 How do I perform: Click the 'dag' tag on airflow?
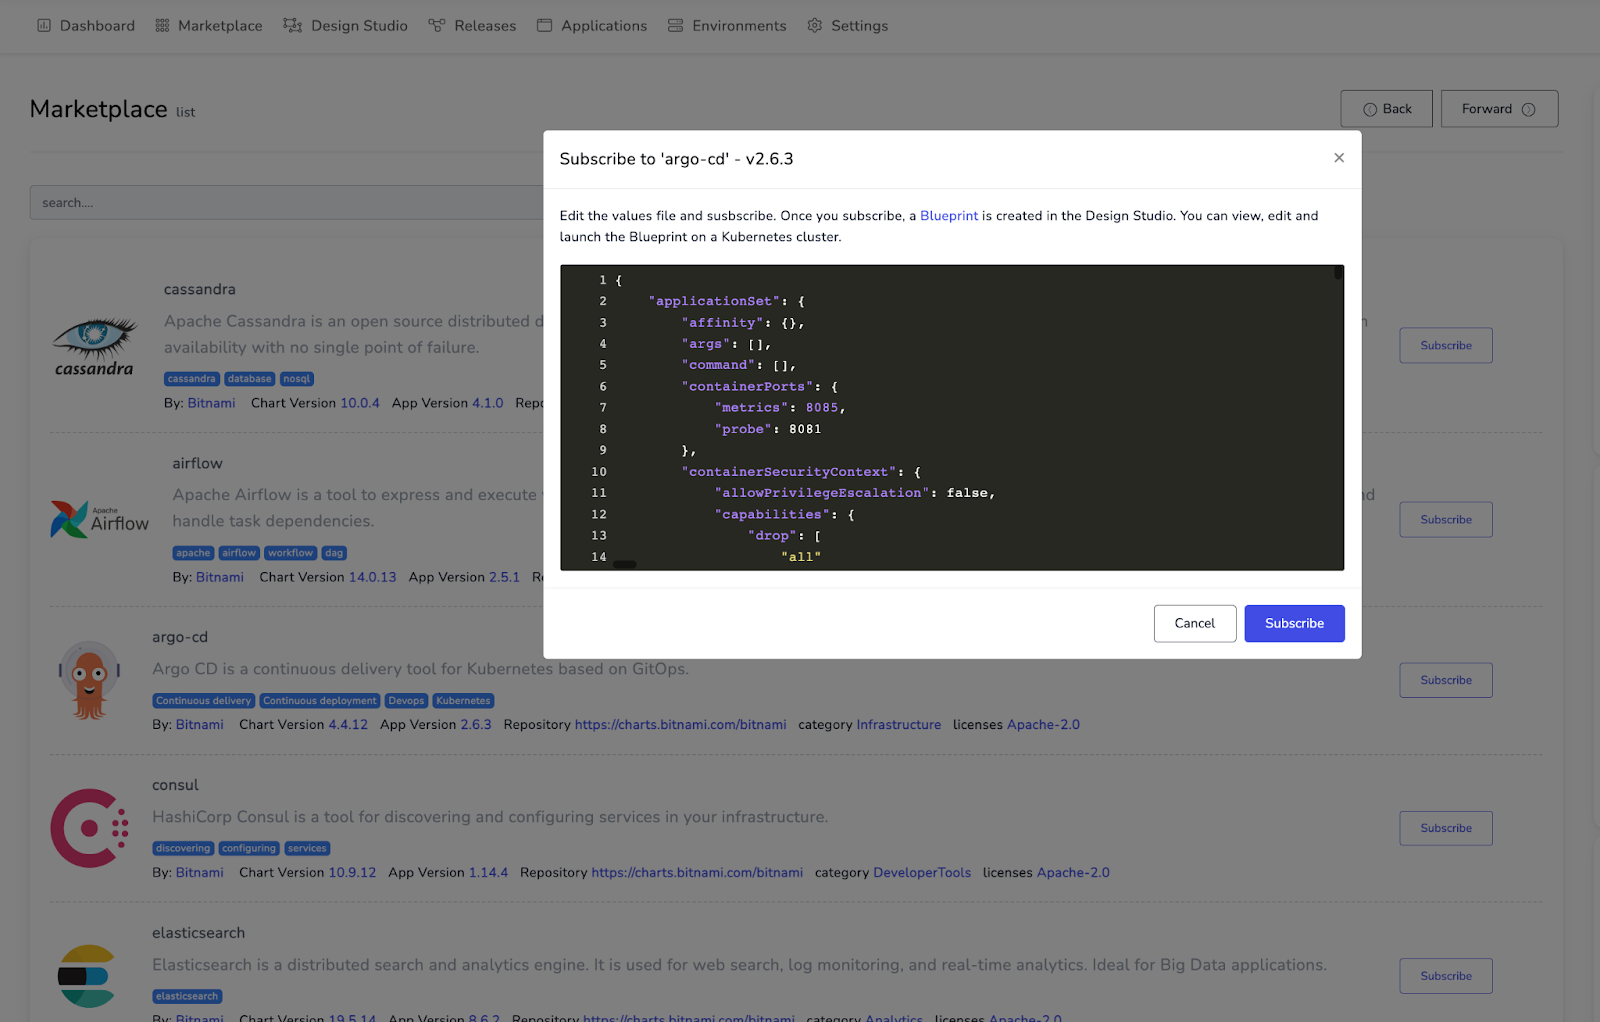pos(334,553)
